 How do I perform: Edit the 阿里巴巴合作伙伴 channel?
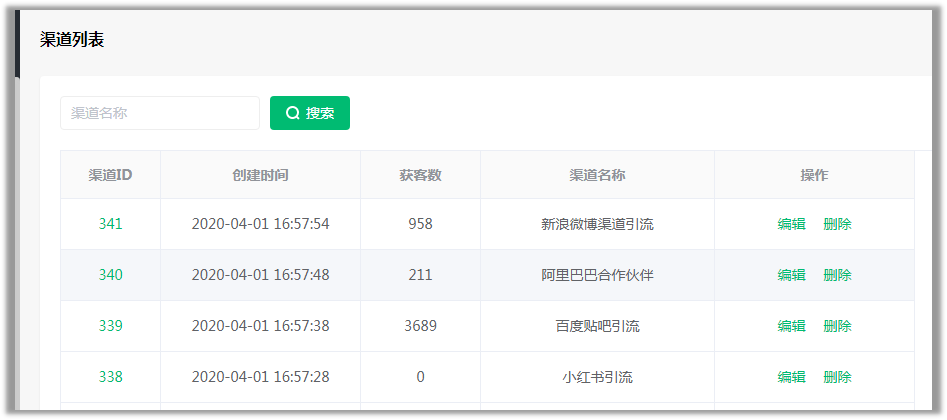[x=792, y=275]
